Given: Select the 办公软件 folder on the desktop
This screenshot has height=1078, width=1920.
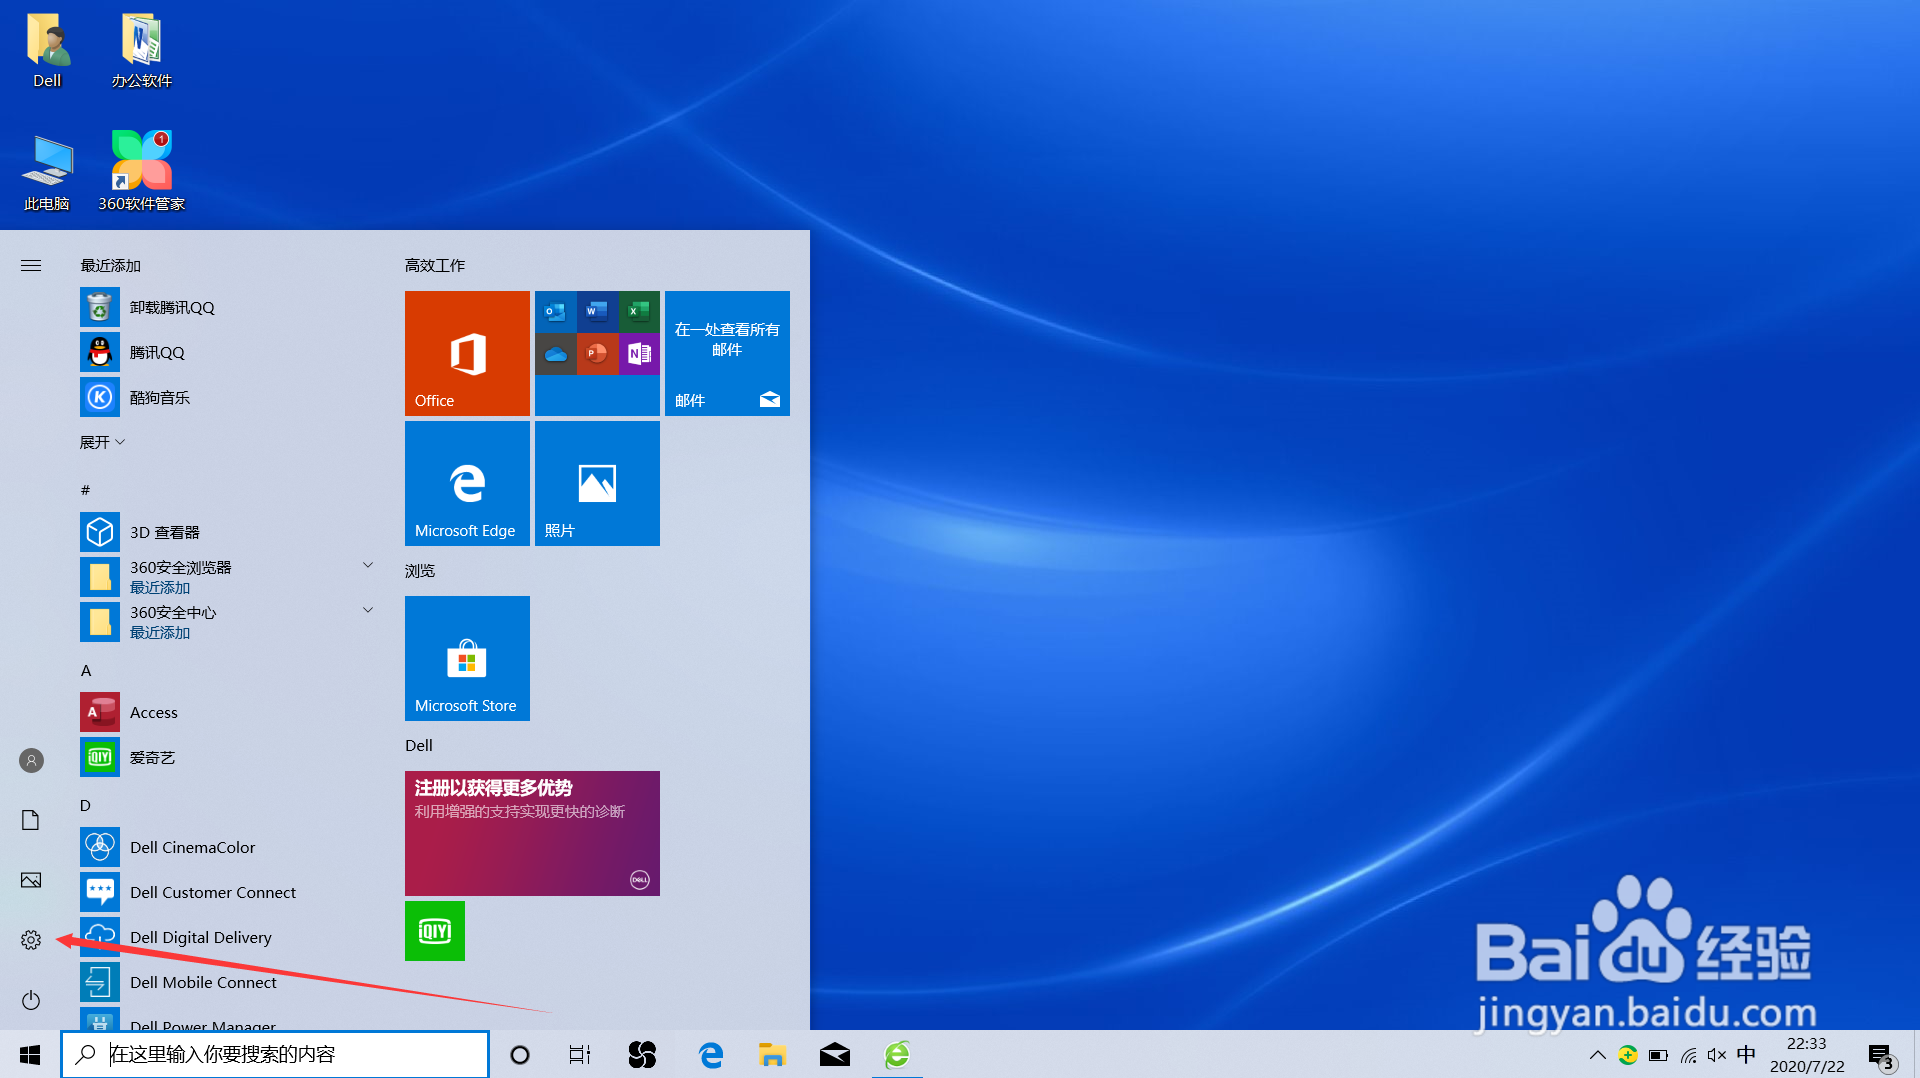Looking at the screenshot, I should click(x=142, y=51).
